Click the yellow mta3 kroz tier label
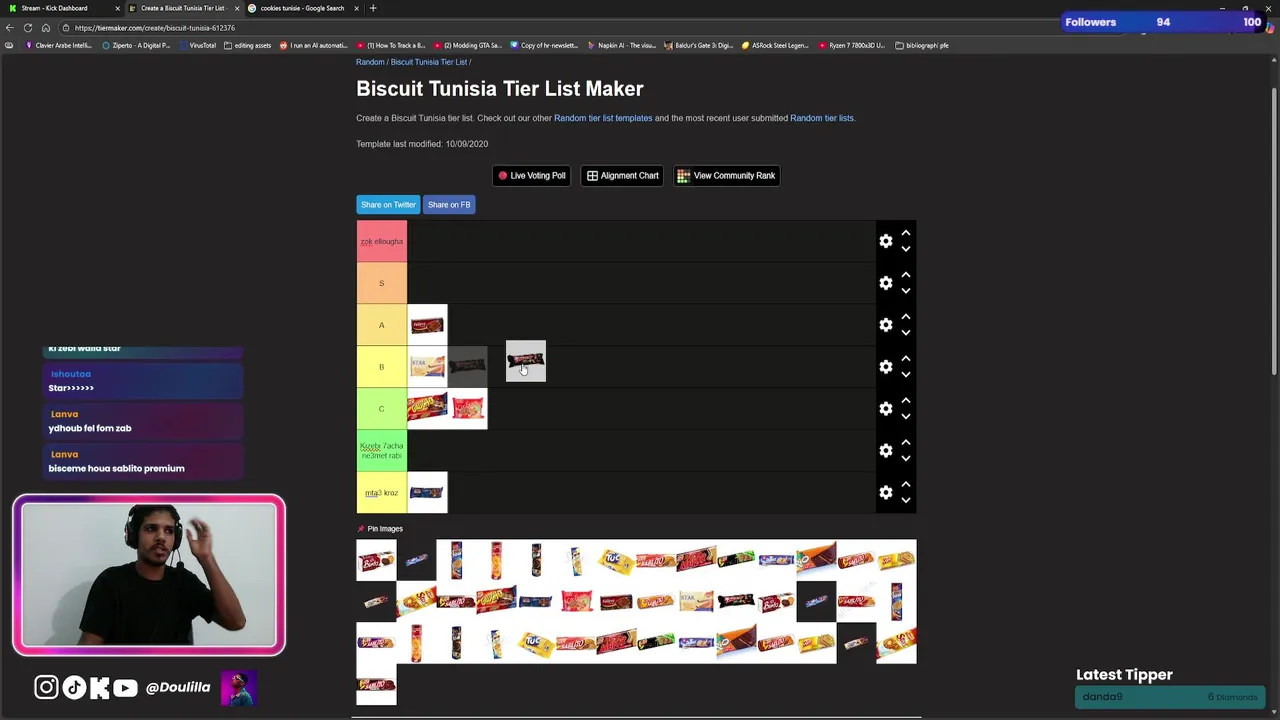Screen dimensions: 1280x720 point(382,493)
